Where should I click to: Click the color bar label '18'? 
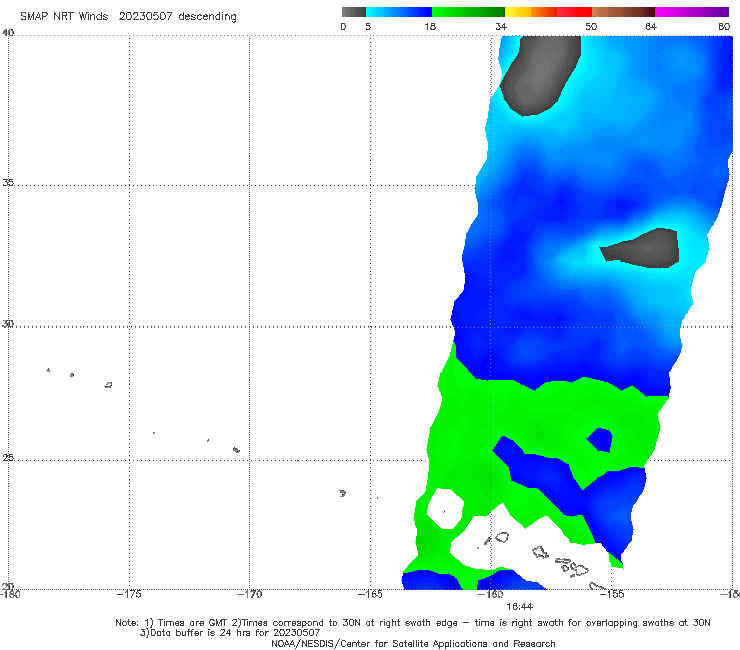coord(430,26)
